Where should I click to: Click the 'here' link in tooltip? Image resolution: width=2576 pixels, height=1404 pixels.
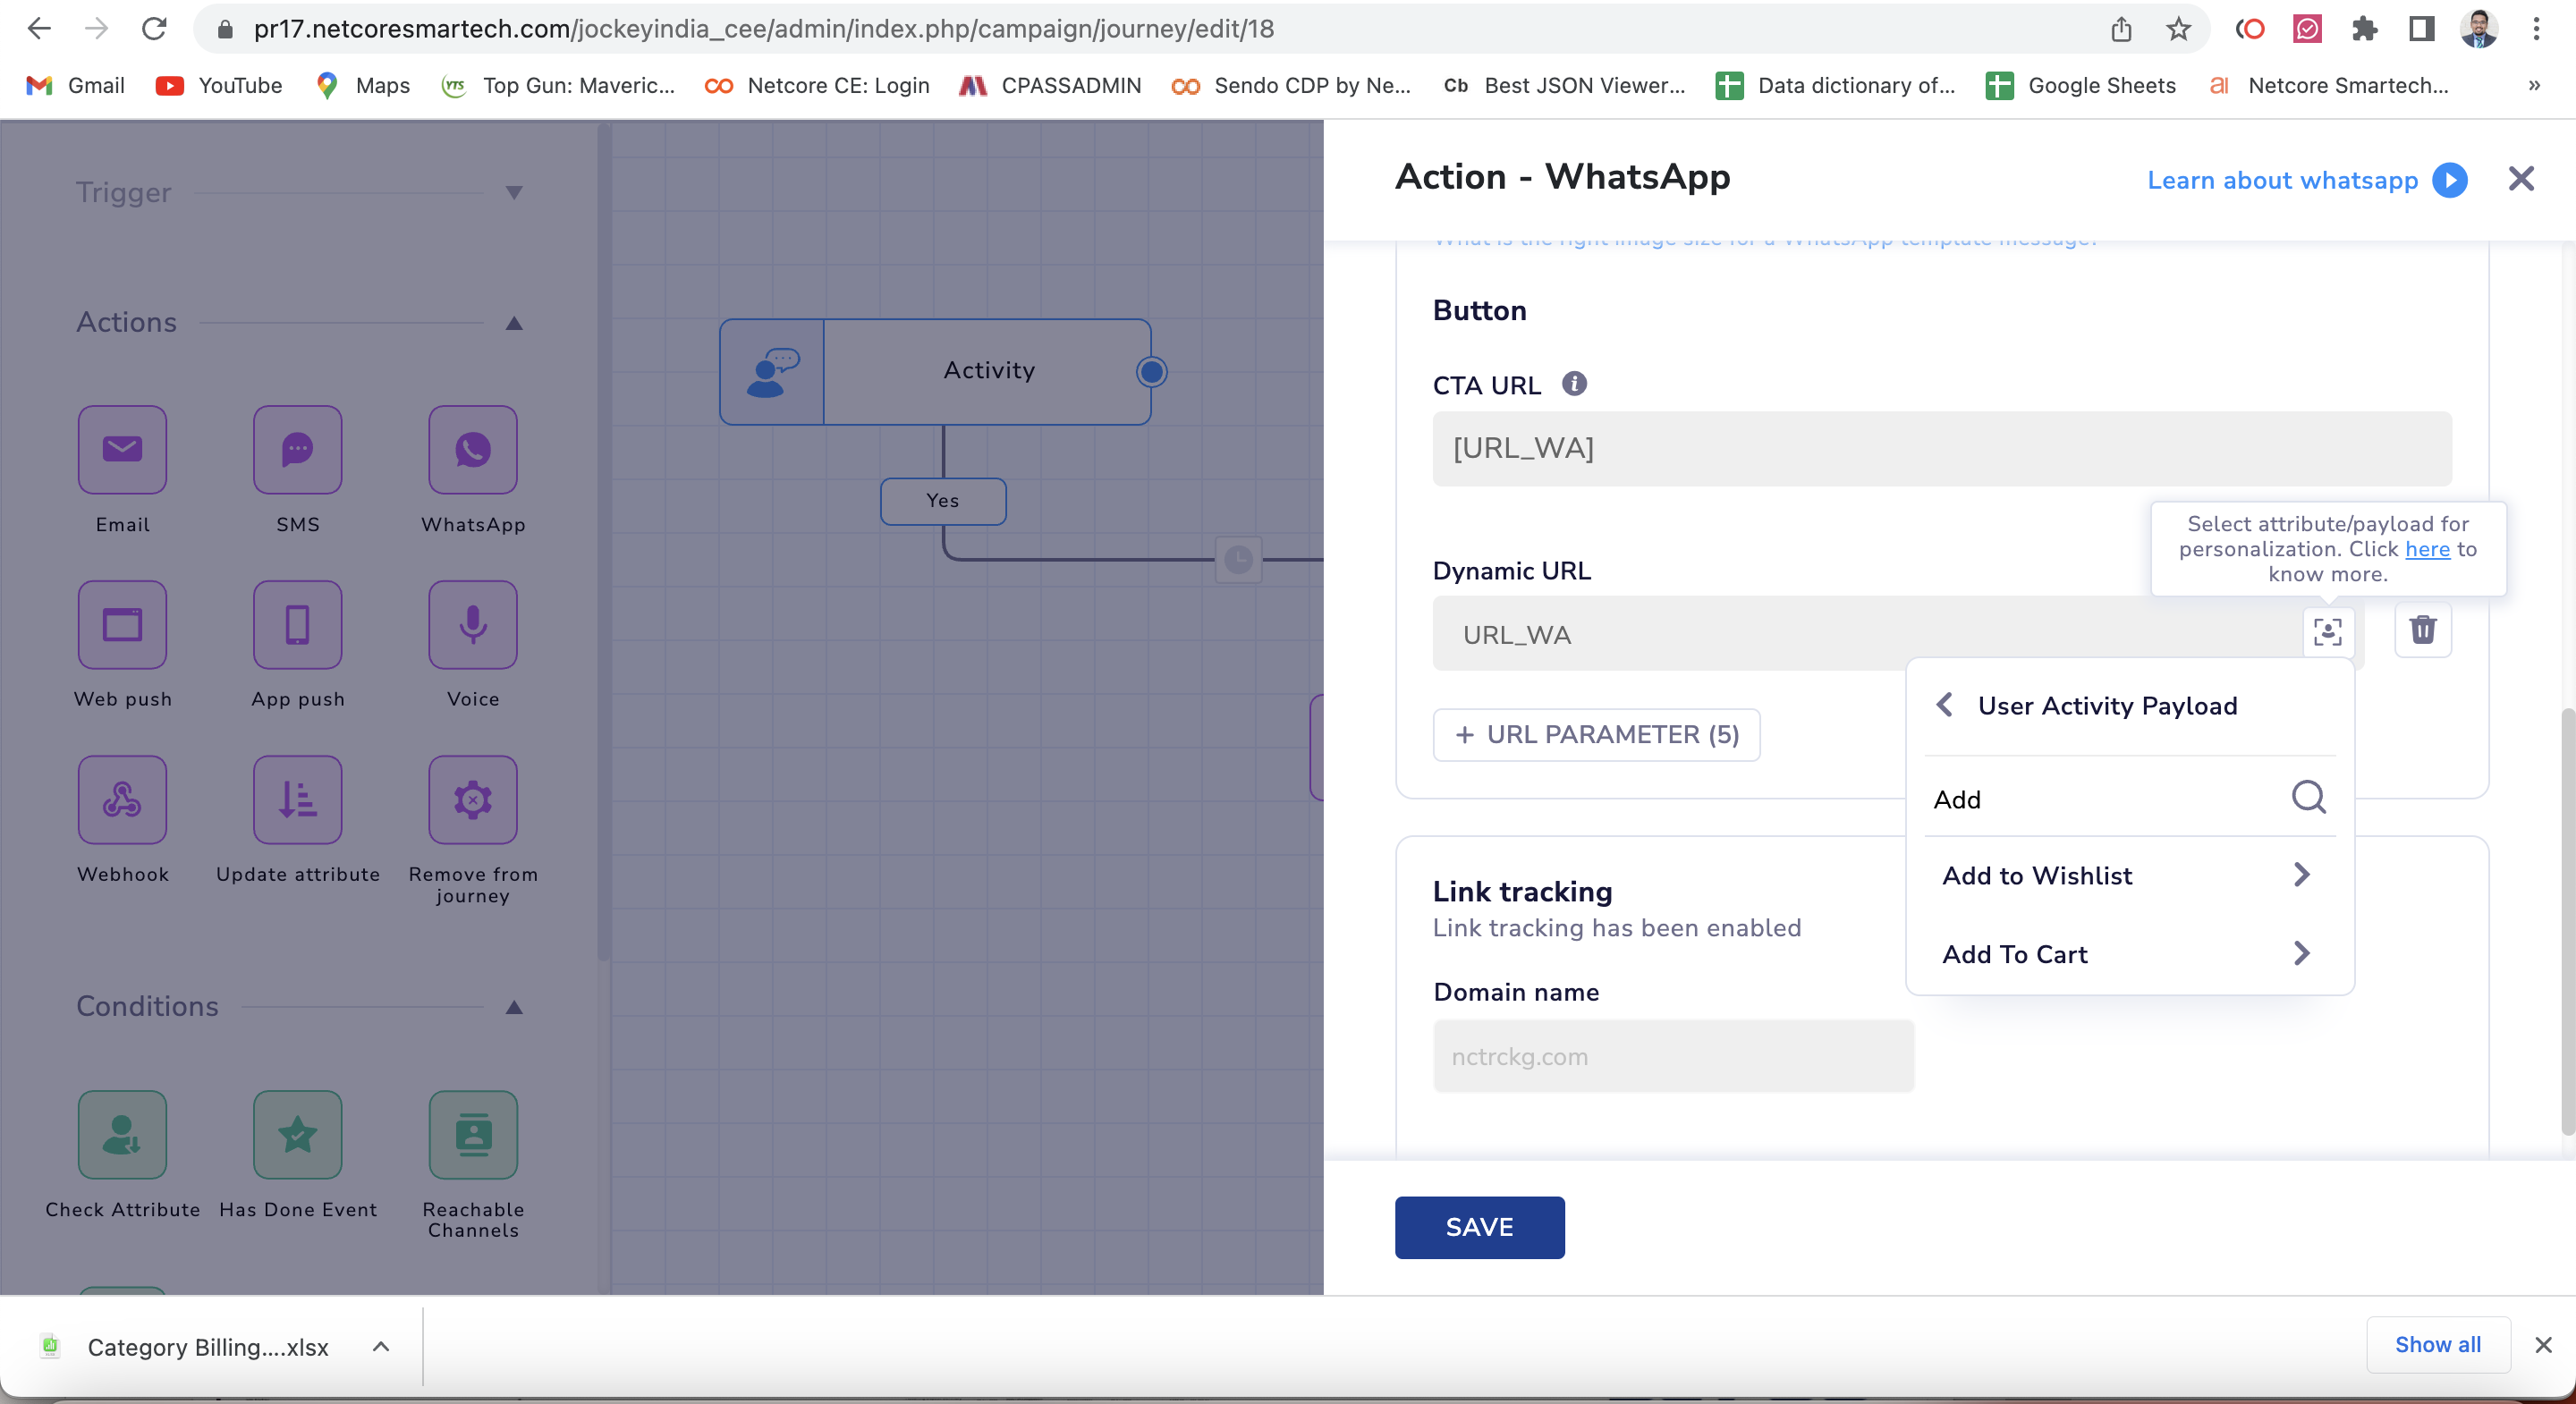[x=2427, y=549]
